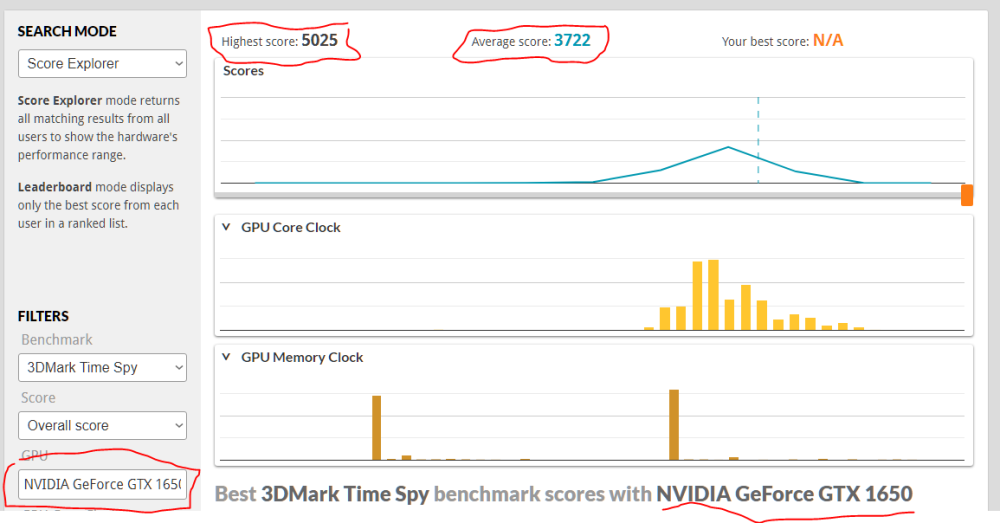Open the Overall score dropdown
This screenshot has height=523, width=1000.
102,425
